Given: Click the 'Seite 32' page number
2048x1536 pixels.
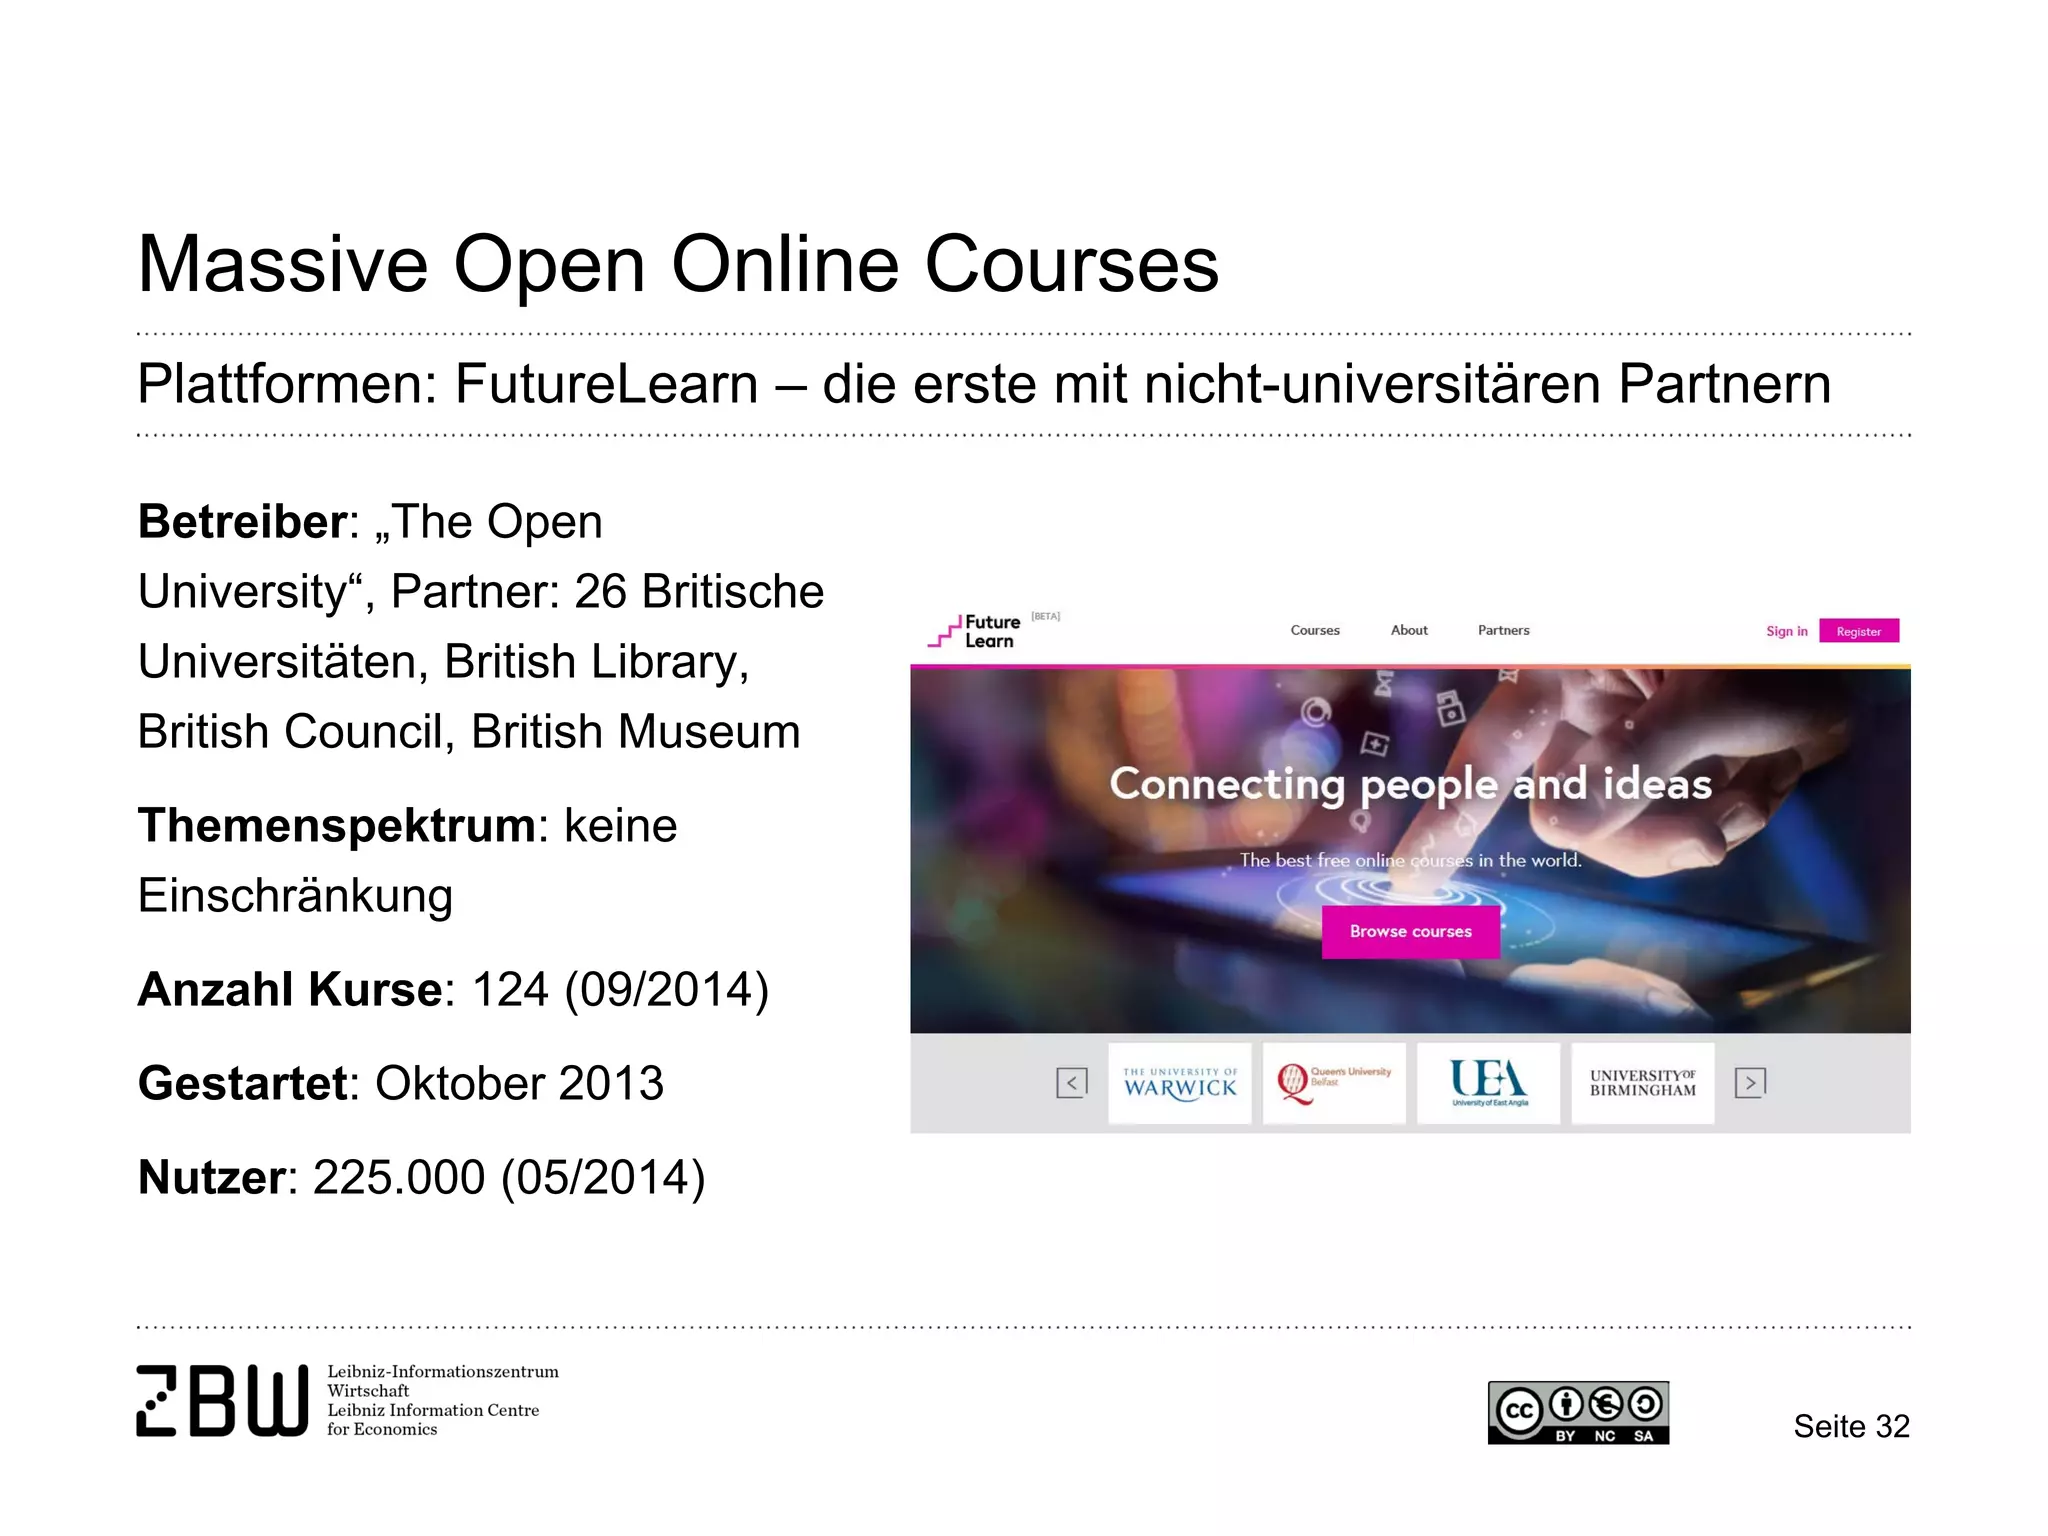Looking at the screenshot, I should click(1851, 1426).
